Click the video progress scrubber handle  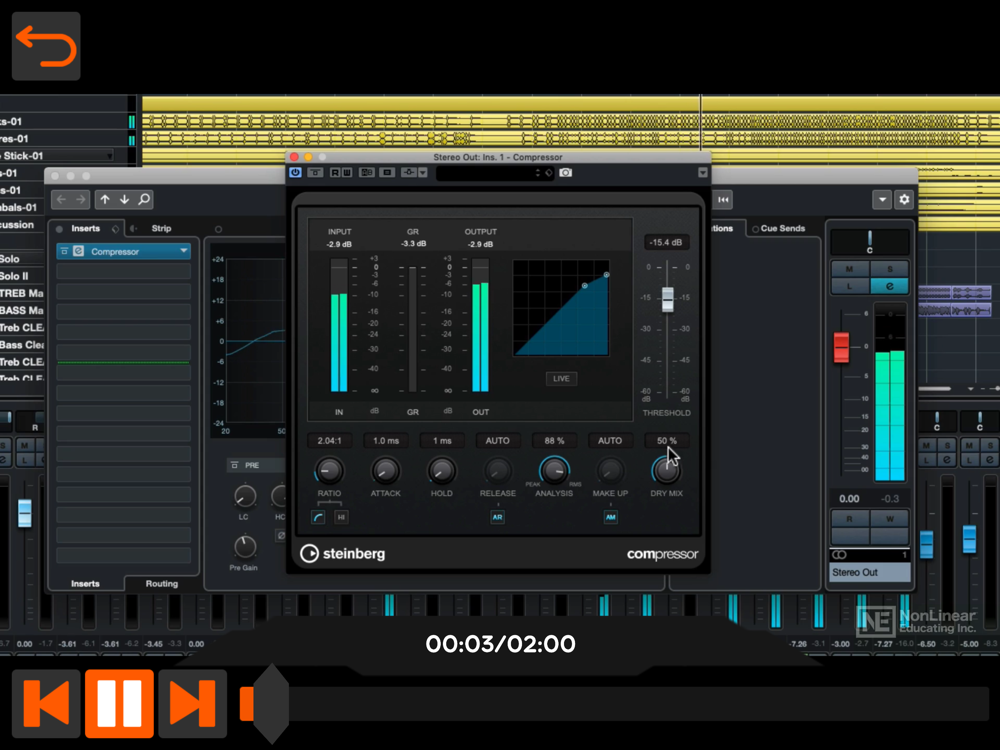tap(270, 704)
